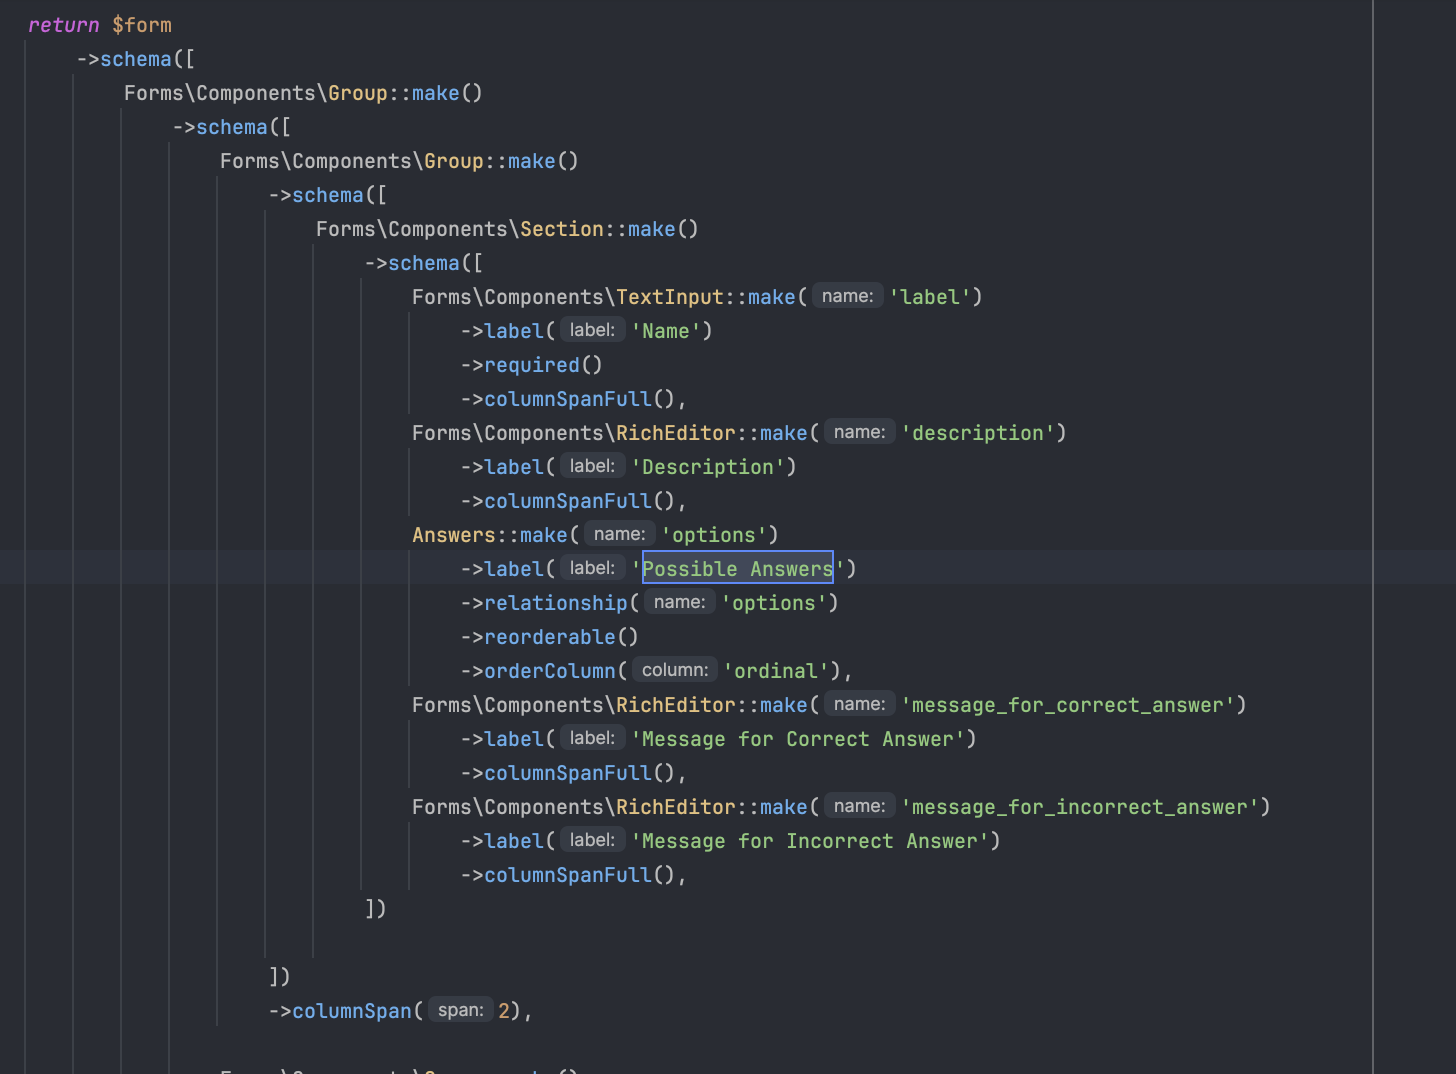Click 'options' string in the relationship call
The image size is (1456, 1074).
774,603
